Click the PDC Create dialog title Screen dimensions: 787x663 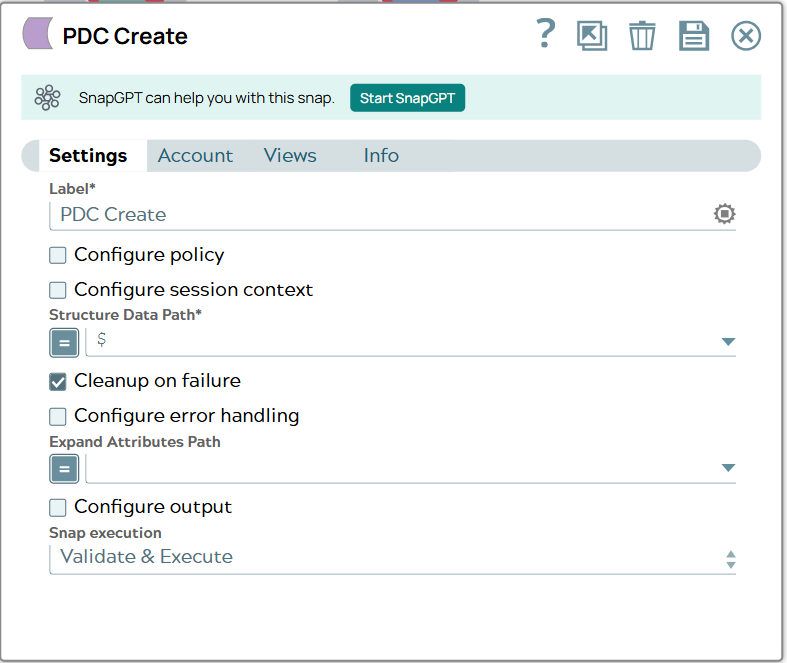(x=125, y=36)
